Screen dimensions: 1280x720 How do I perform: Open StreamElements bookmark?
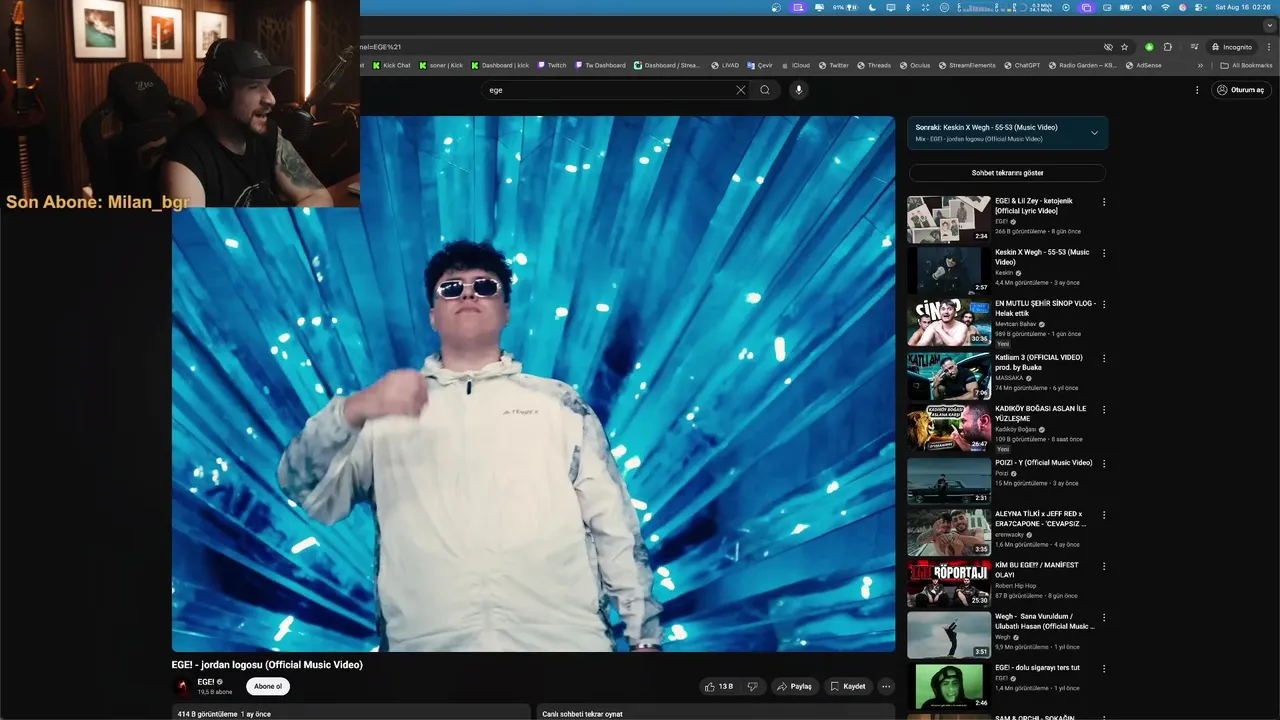[x=967, y=65]
